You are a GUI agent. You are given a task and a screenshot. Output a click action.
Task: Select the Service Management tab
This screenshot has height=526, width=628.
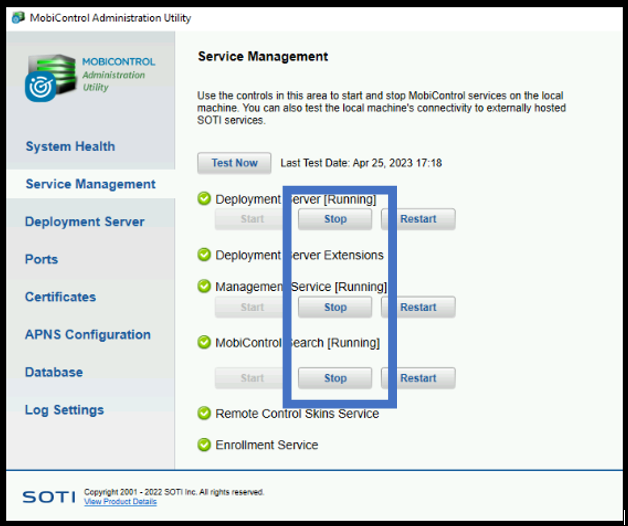90,184
